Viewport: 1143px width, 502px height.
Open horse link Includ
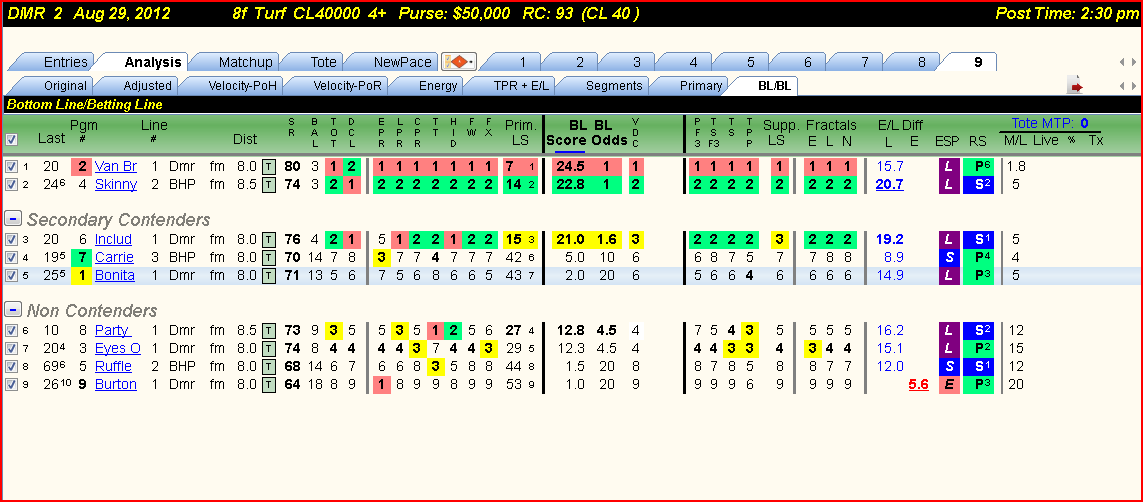pos(113,239)
